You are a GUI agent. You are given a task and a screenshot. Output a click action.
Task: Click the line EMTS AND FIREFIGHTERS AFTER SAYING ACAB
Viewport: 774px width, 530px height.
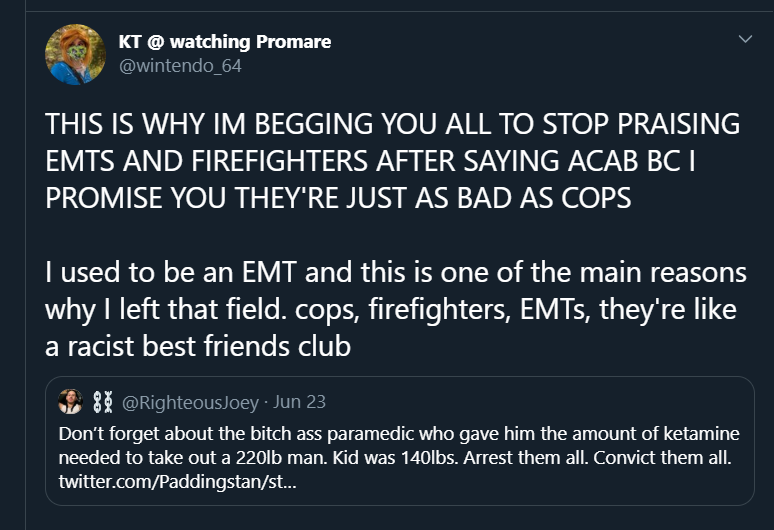370,160
